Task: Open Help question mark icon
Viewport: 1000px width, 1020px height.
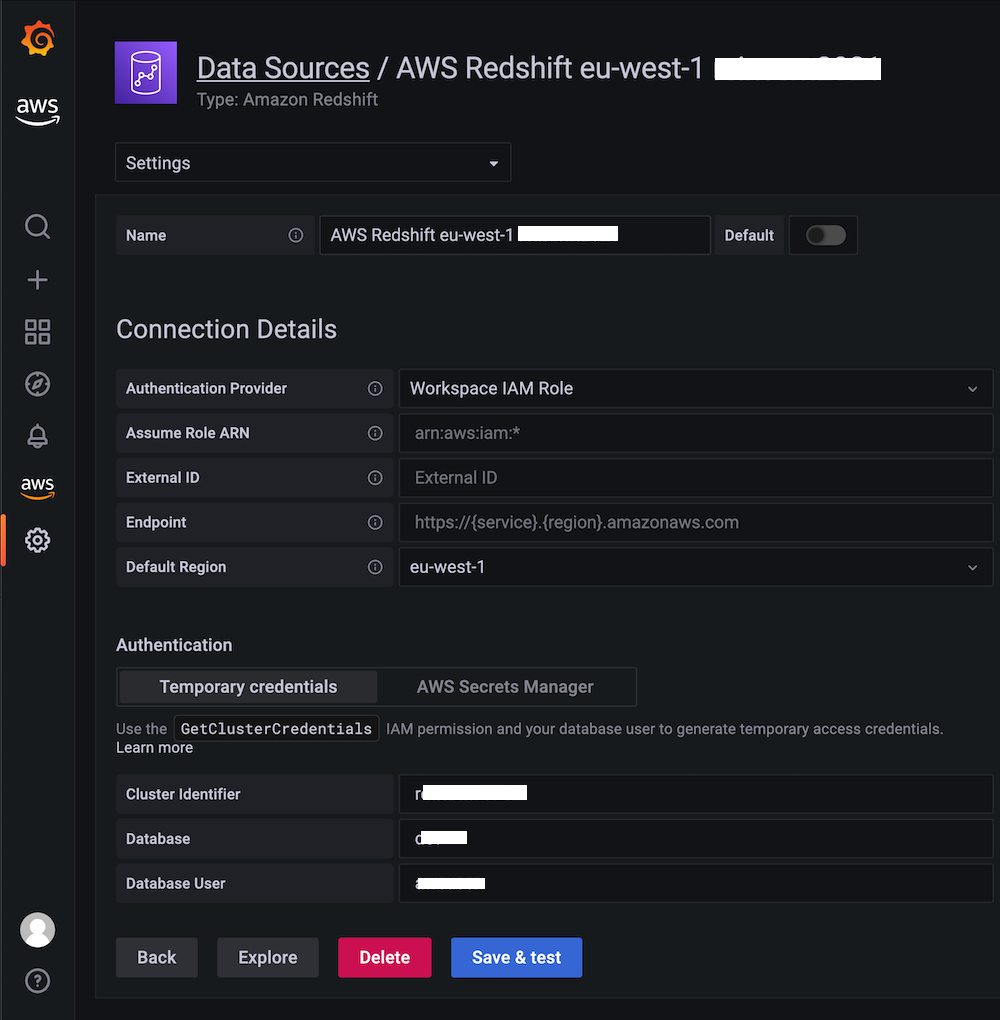Action: point(38,980)
